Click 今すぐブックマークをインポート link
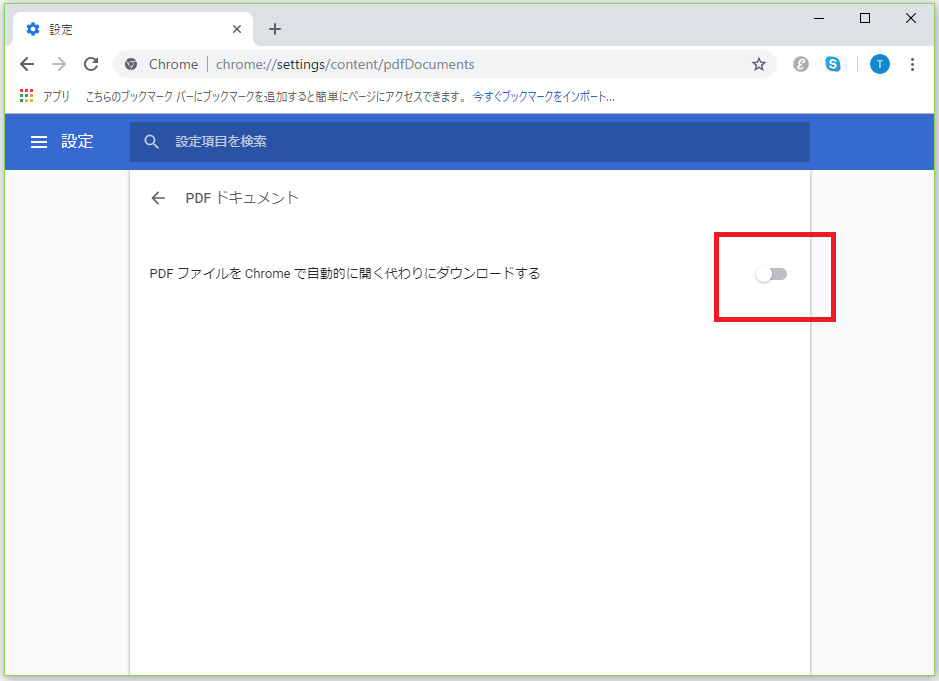The height and width of the screenshot is (681, 939). pyautogui.click(x=543, y=97)
